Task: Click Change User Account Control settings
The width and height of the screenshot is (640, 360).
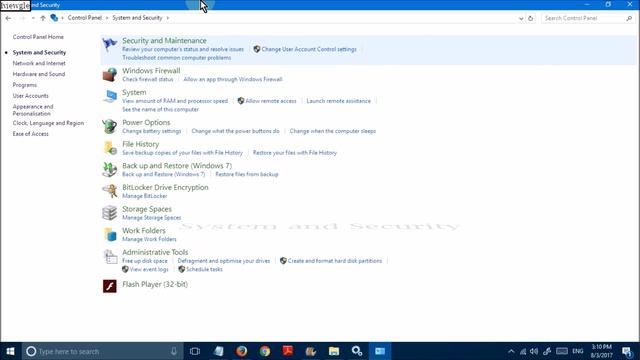Action: [309, 49]
